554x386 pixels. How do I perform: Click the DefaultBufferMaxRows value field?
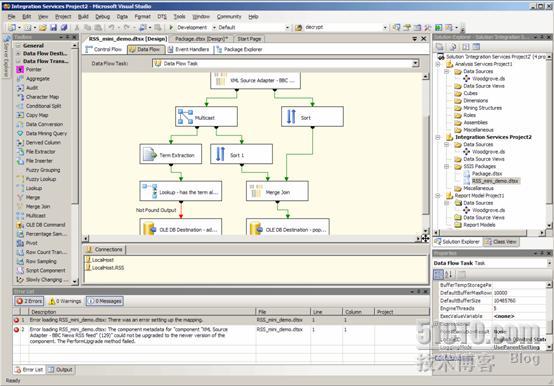click(x=520, y=293)
